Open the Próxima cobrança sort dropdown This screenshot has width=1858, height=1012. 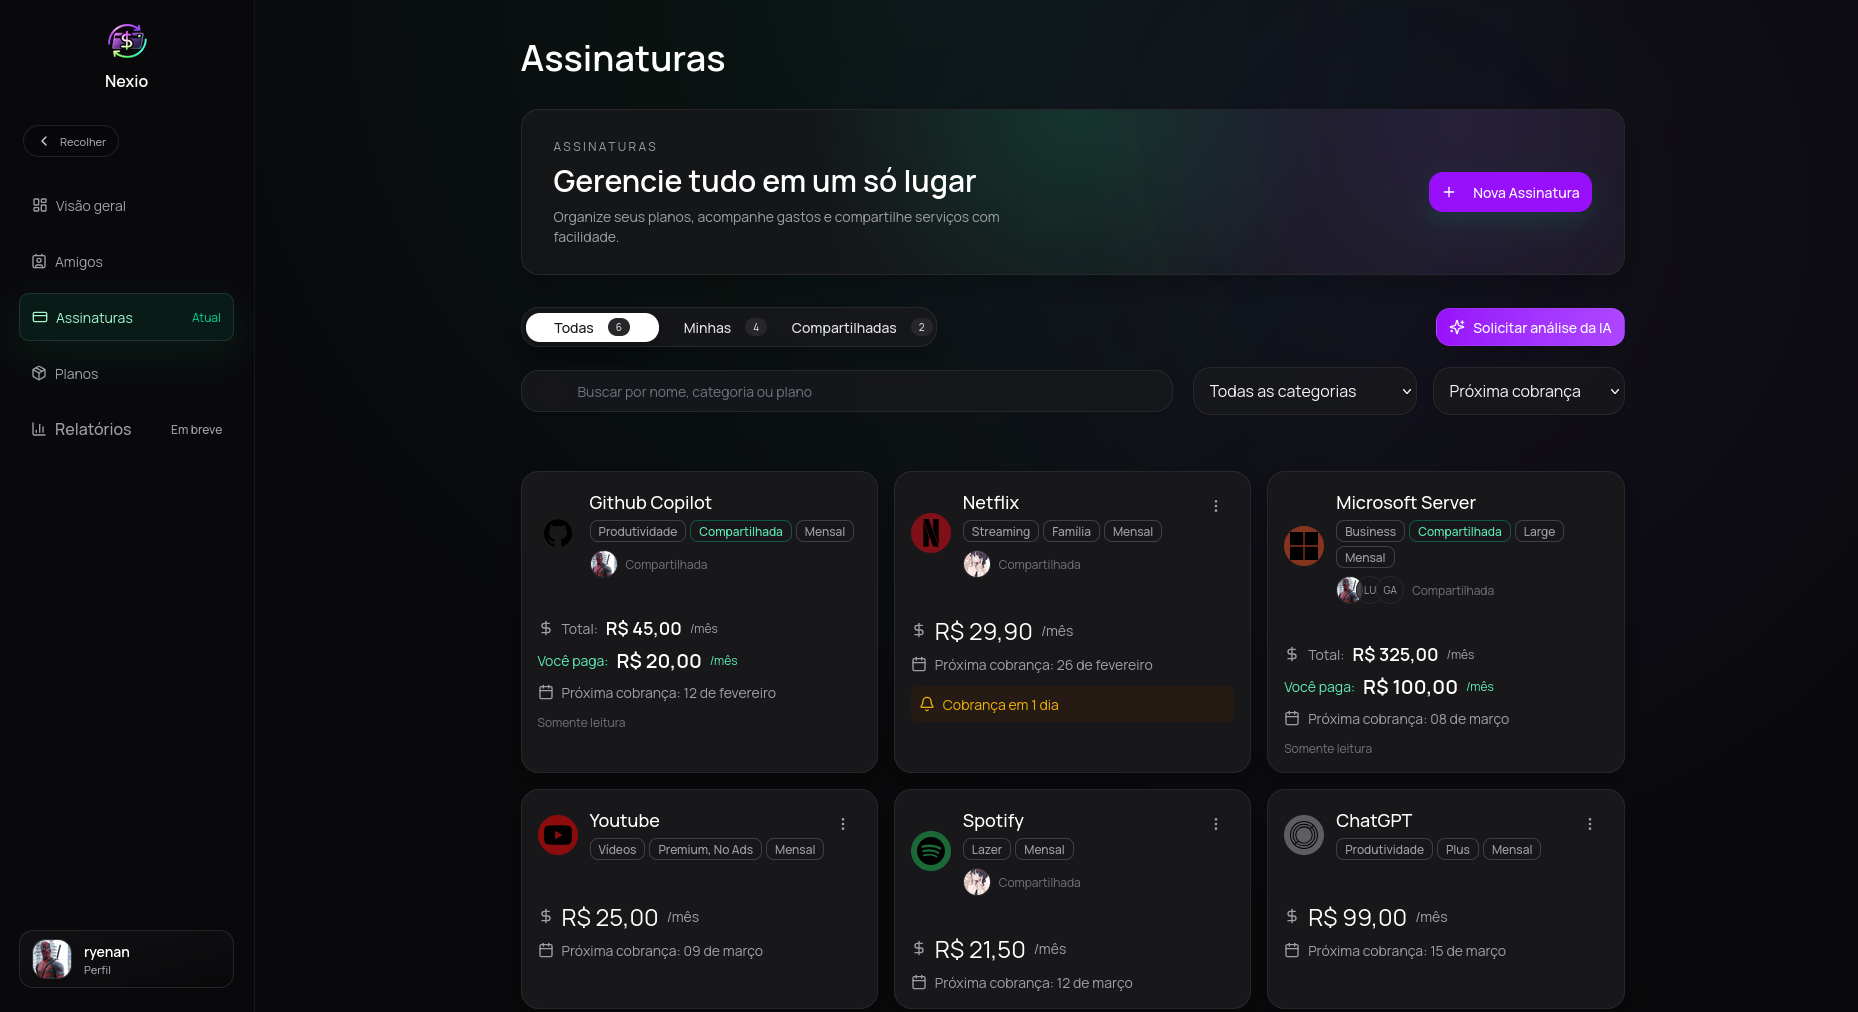coord(1528,391)
